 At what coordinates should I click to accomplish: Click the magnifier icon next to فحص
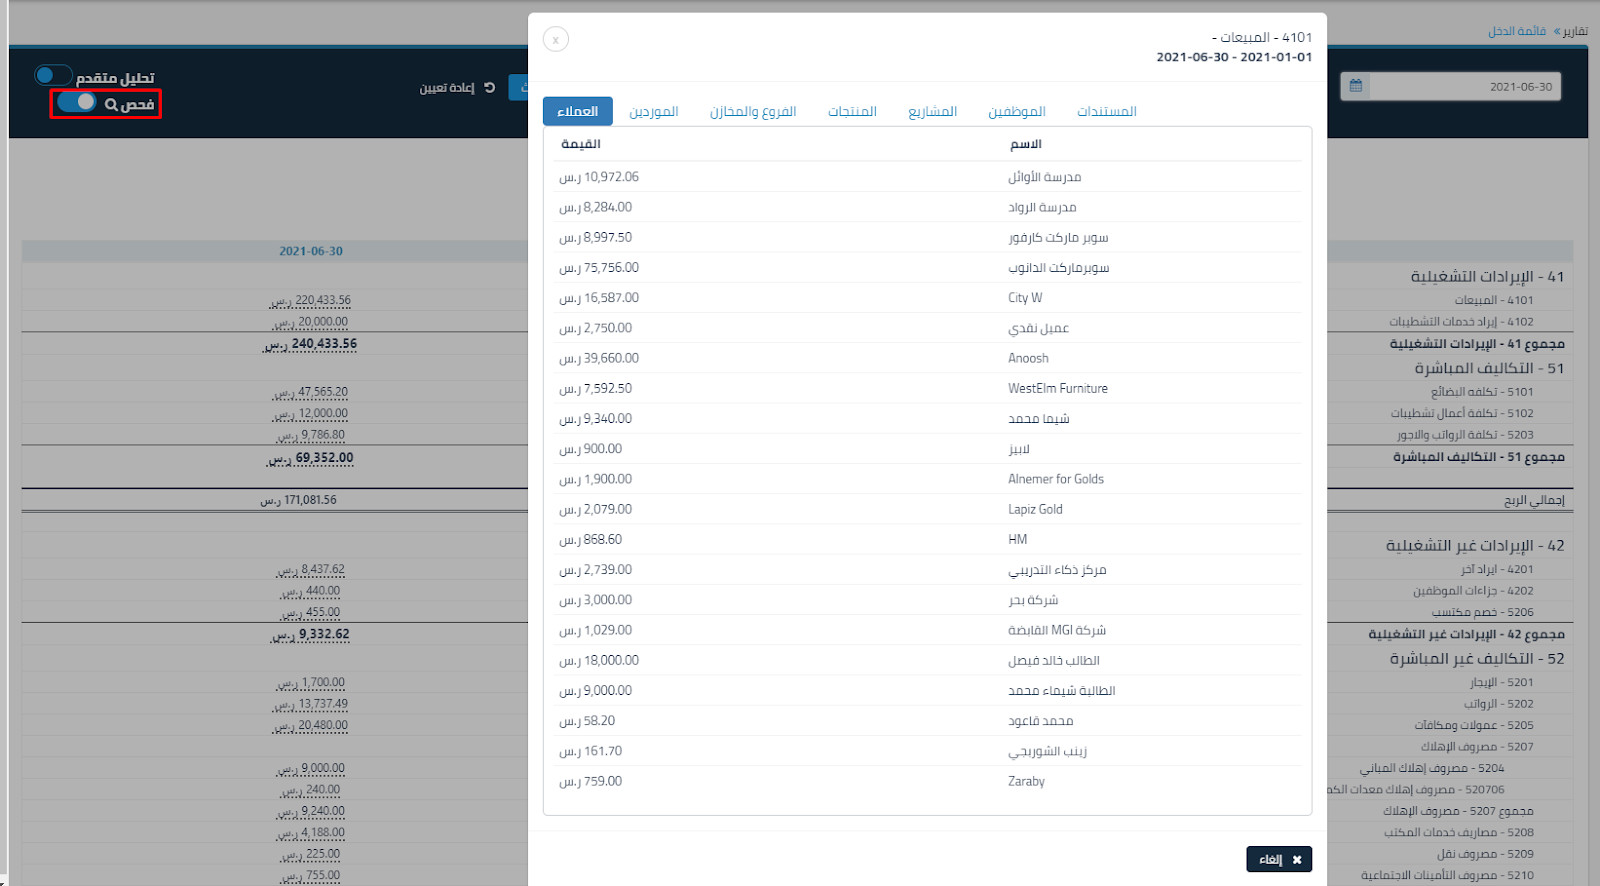coord(111,105)
